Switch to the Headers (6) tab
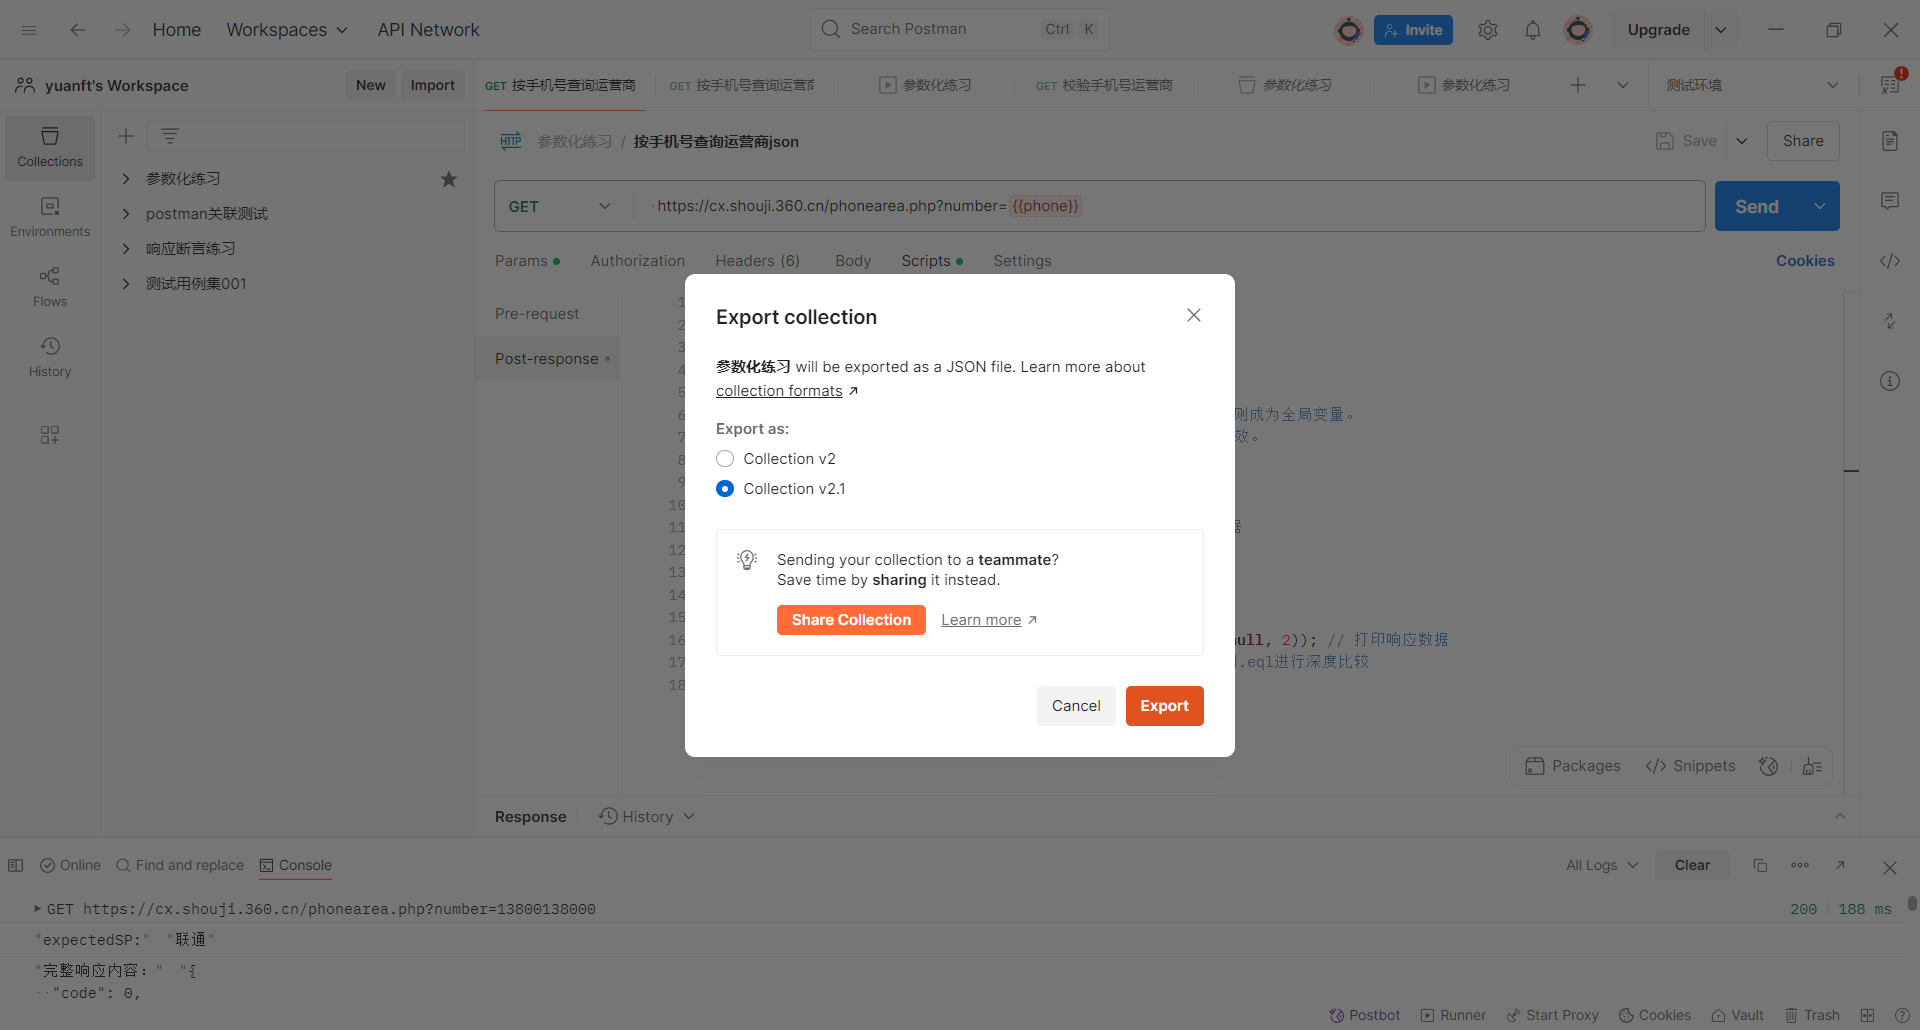The height and width of the screenshot is (1030, 1920). coord(757,261)
